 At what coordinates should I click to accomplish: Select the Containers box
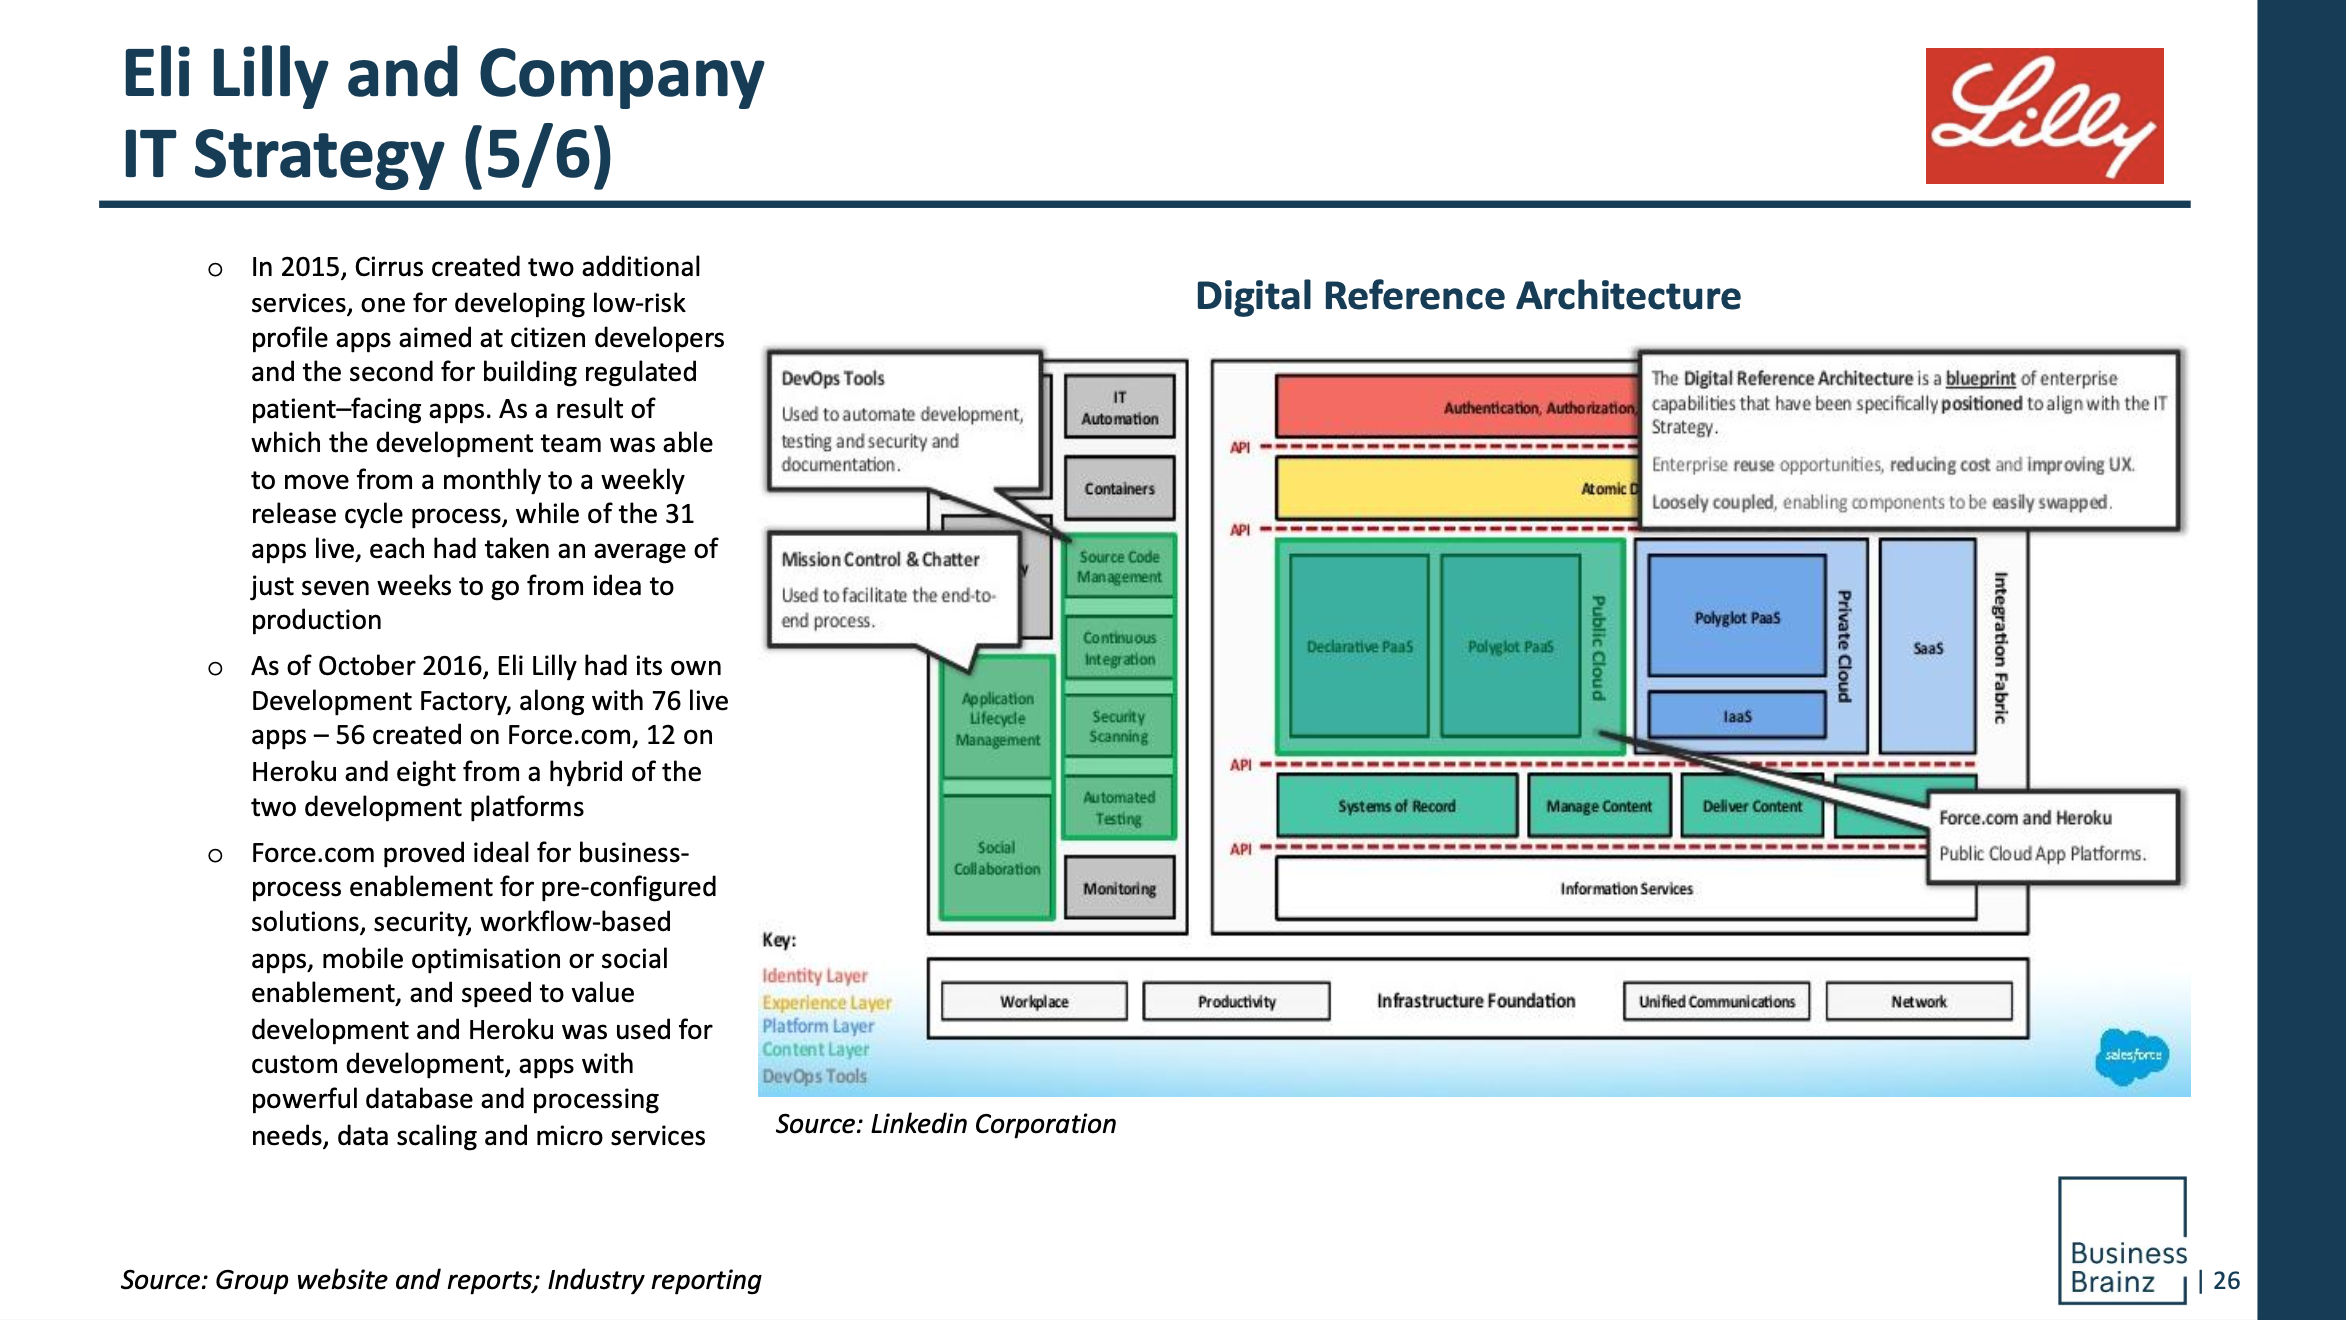tap(1119, 488)
